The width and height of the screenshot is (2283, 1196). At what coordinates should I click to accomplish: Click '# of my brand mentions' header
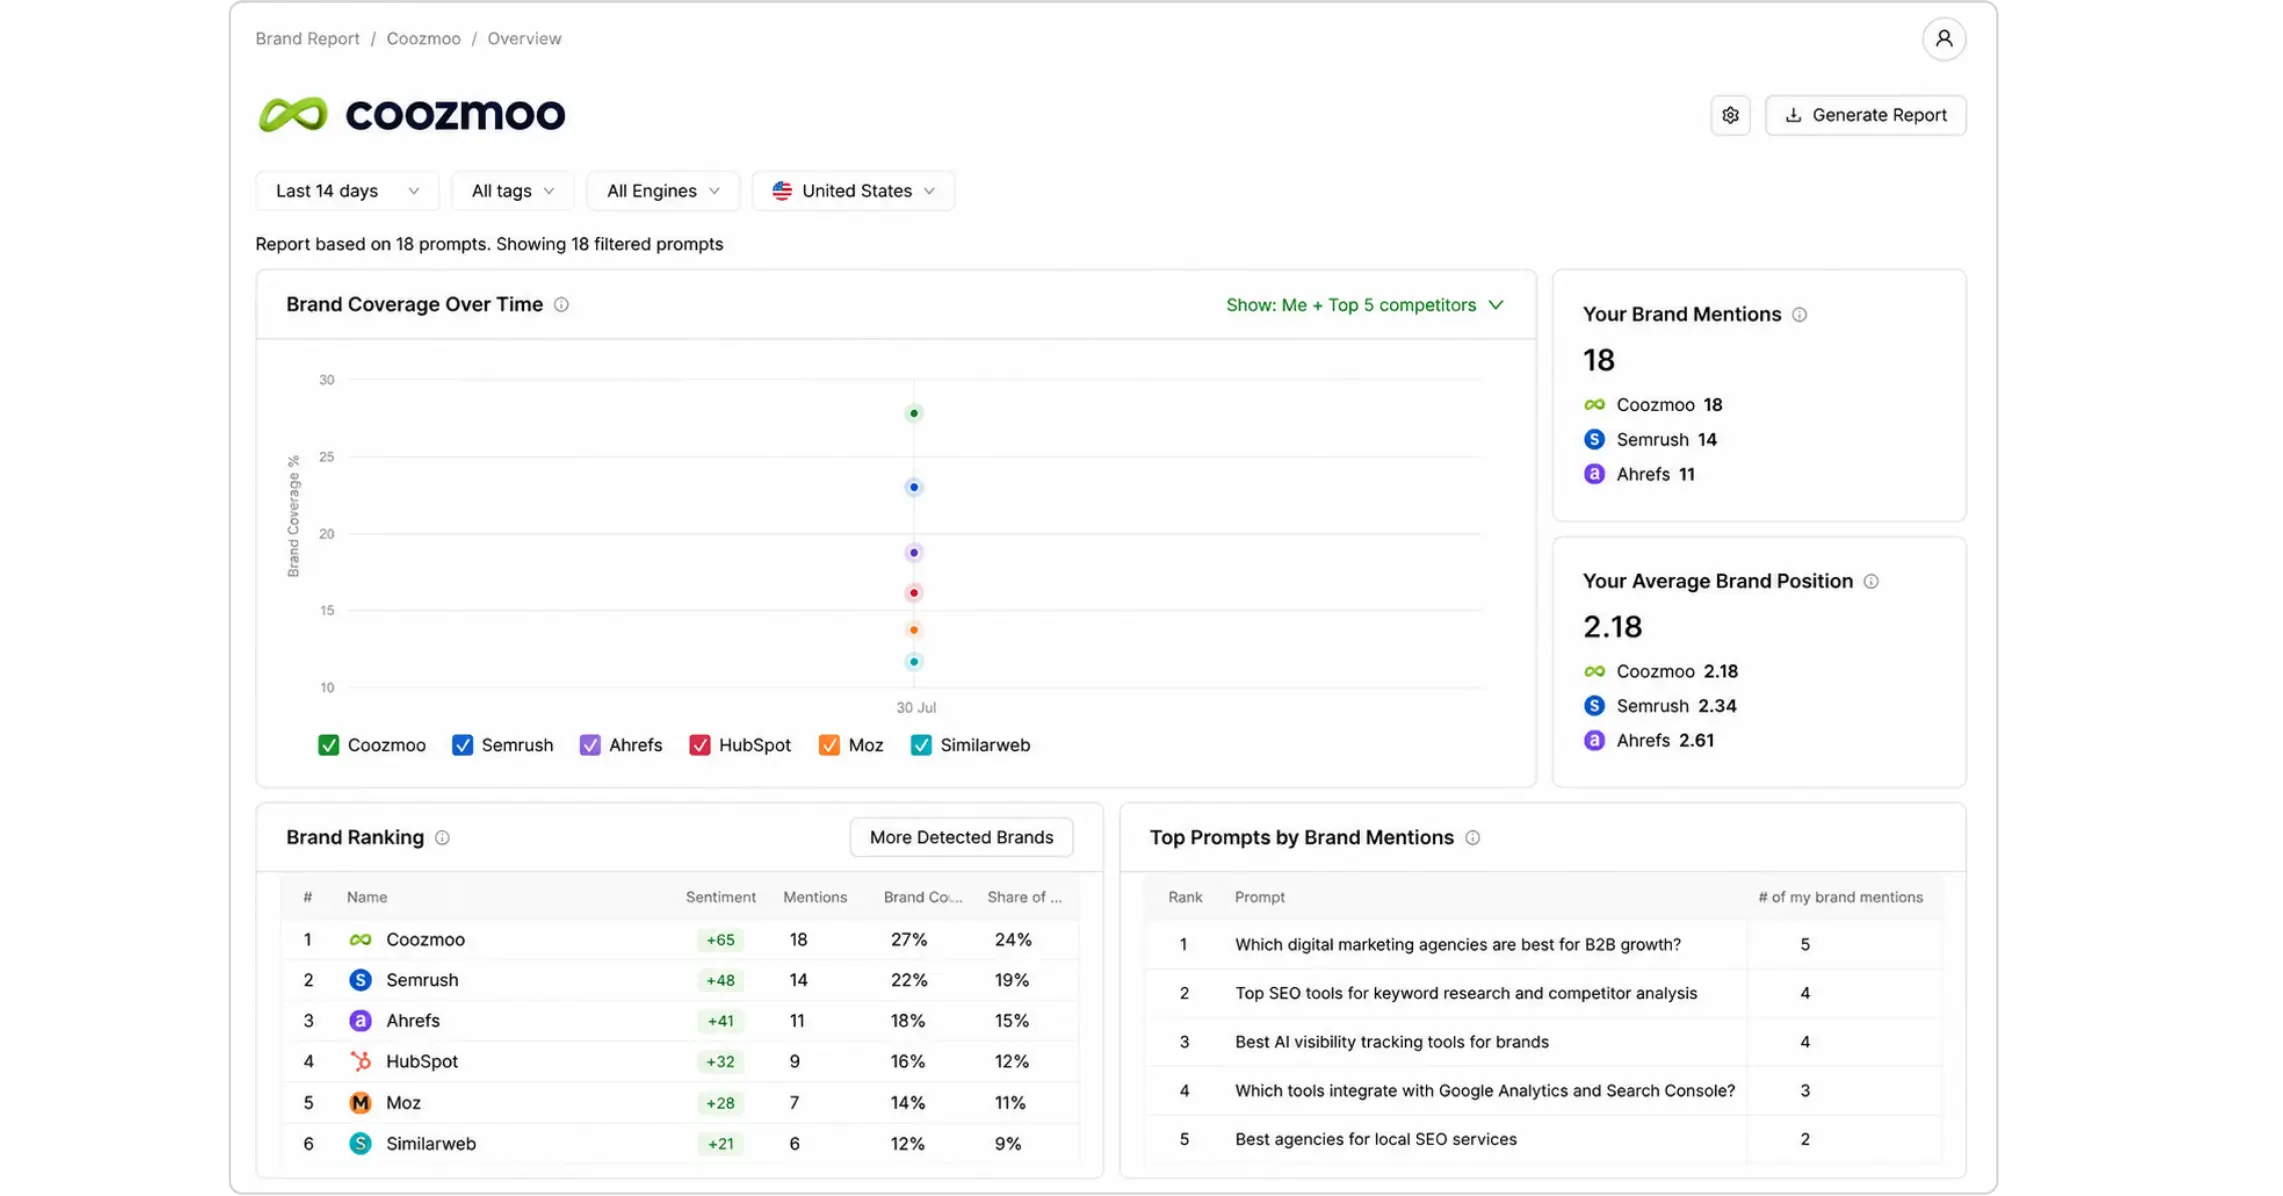click(1840, 898)
